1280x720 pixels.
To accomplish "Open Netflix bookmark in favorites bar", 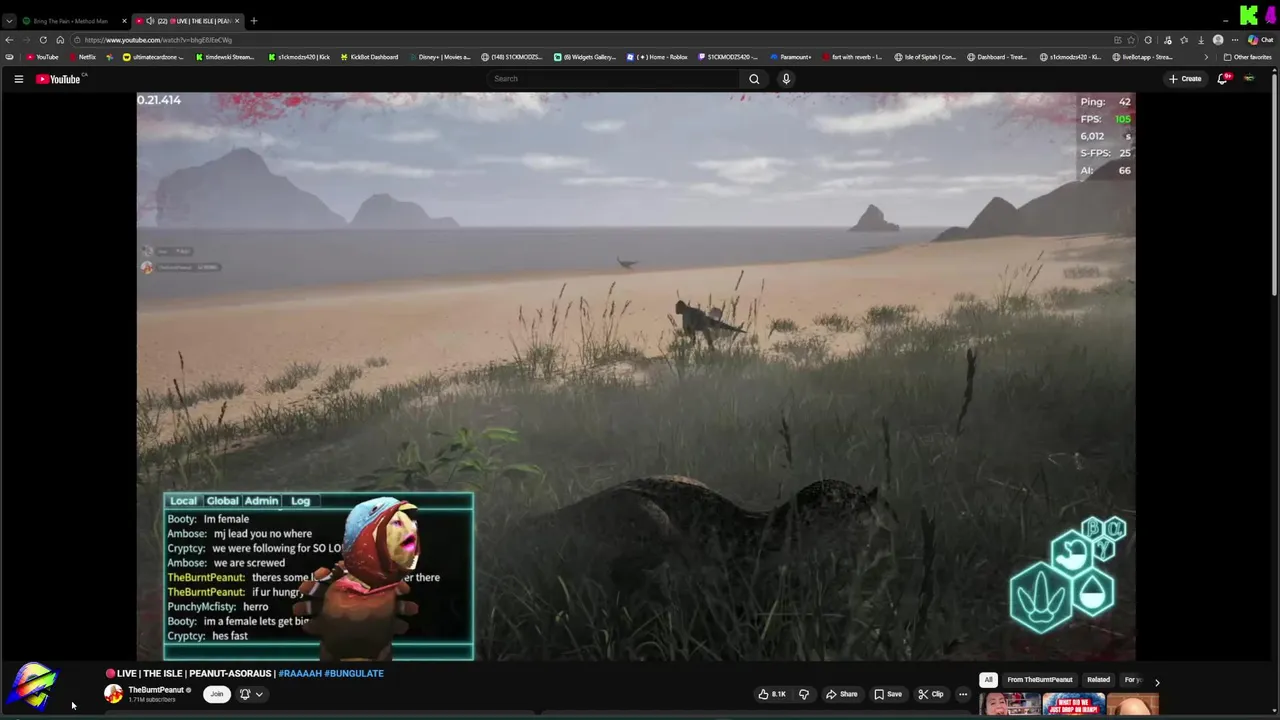I will (x=82, y=57).
